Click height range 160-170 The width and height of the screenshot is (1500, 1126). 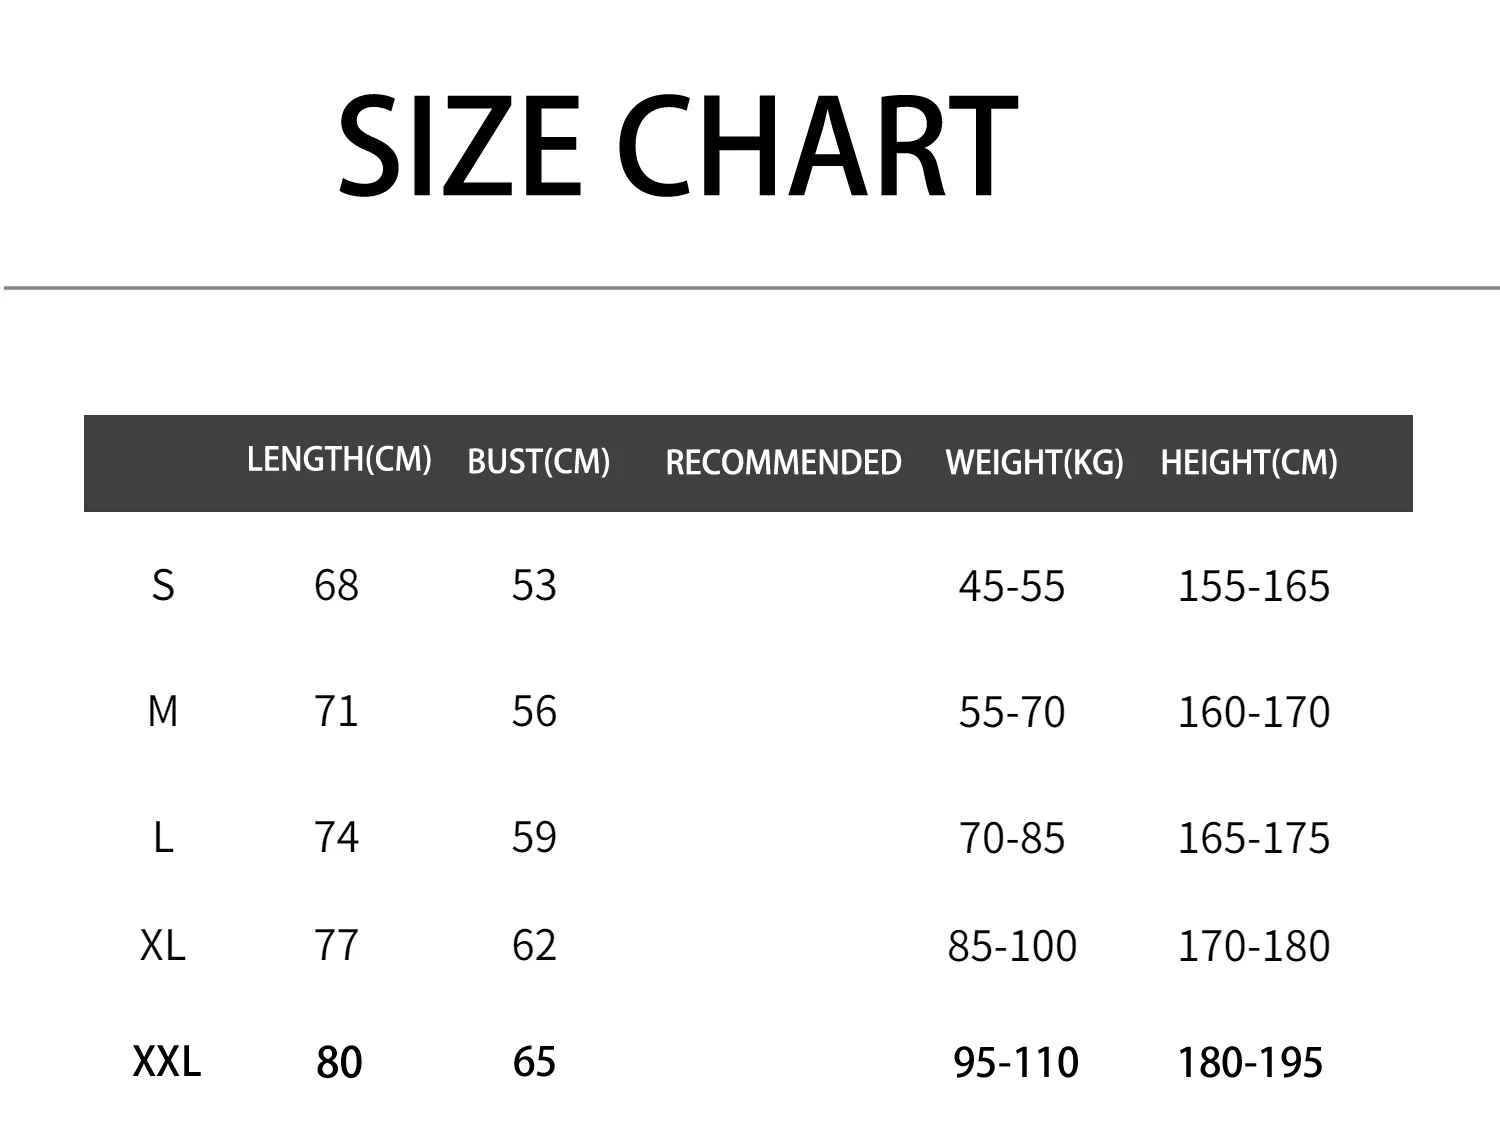(1254, 712)
